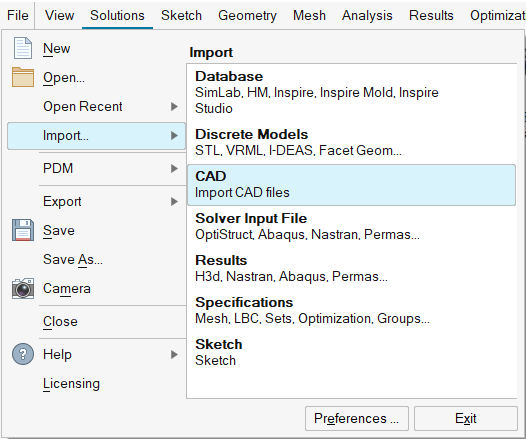Screen dimensions: 526x439
Task: Open the Preferences button
Action: click(357, 418)
